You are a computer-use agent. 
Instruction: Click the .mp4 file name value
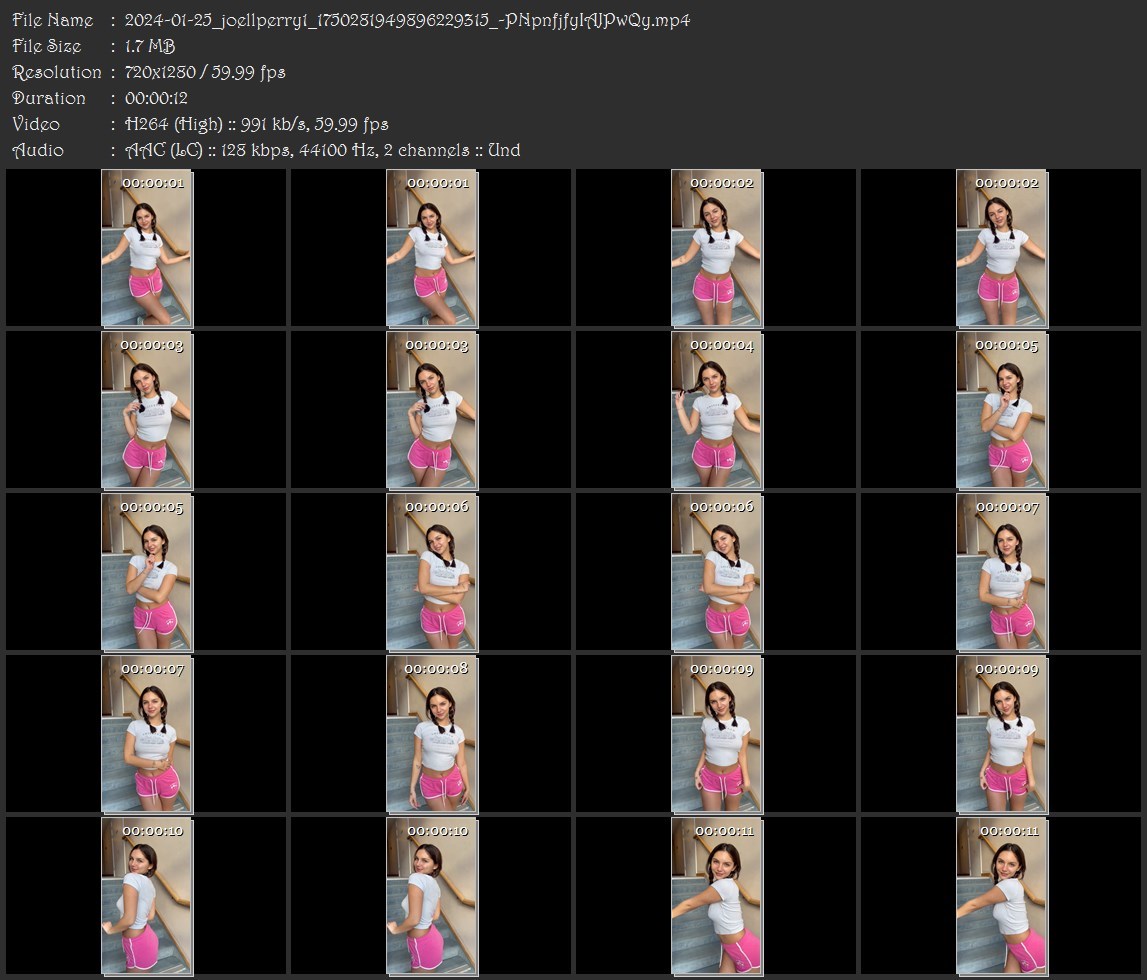407,20
